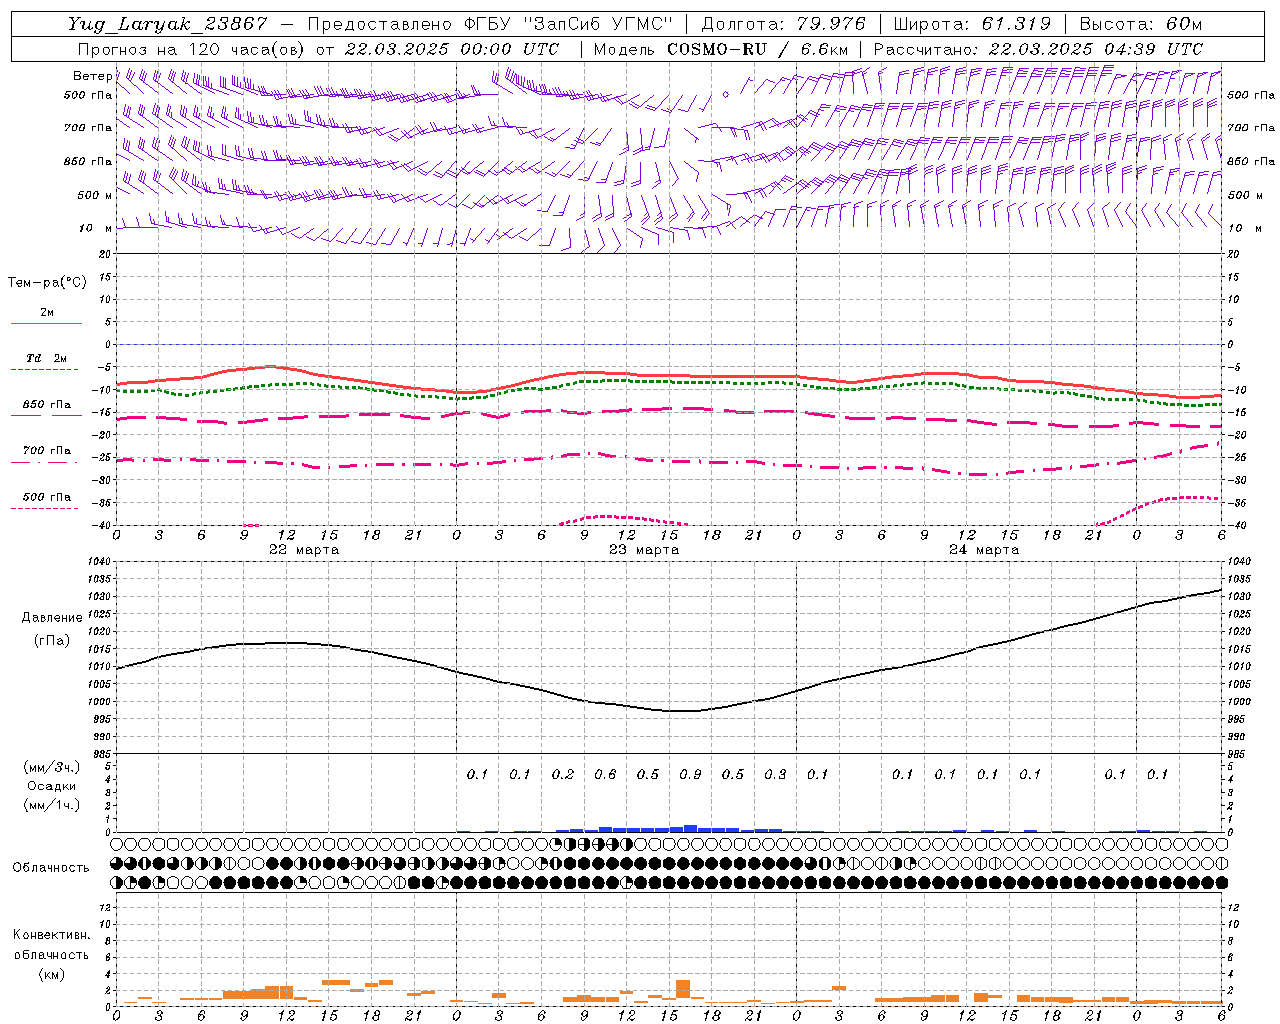Click the (мм/3ч.) unit label
1280x1024 pixels.
(x=51, y=767)
